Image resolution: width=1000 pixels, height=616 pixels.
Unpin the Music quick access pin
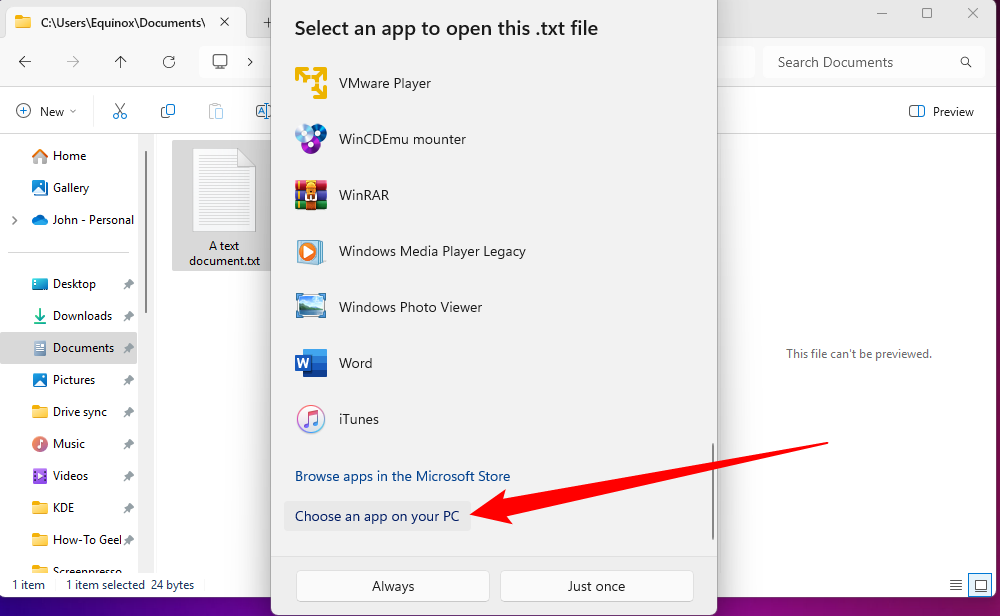click(128, 444)
